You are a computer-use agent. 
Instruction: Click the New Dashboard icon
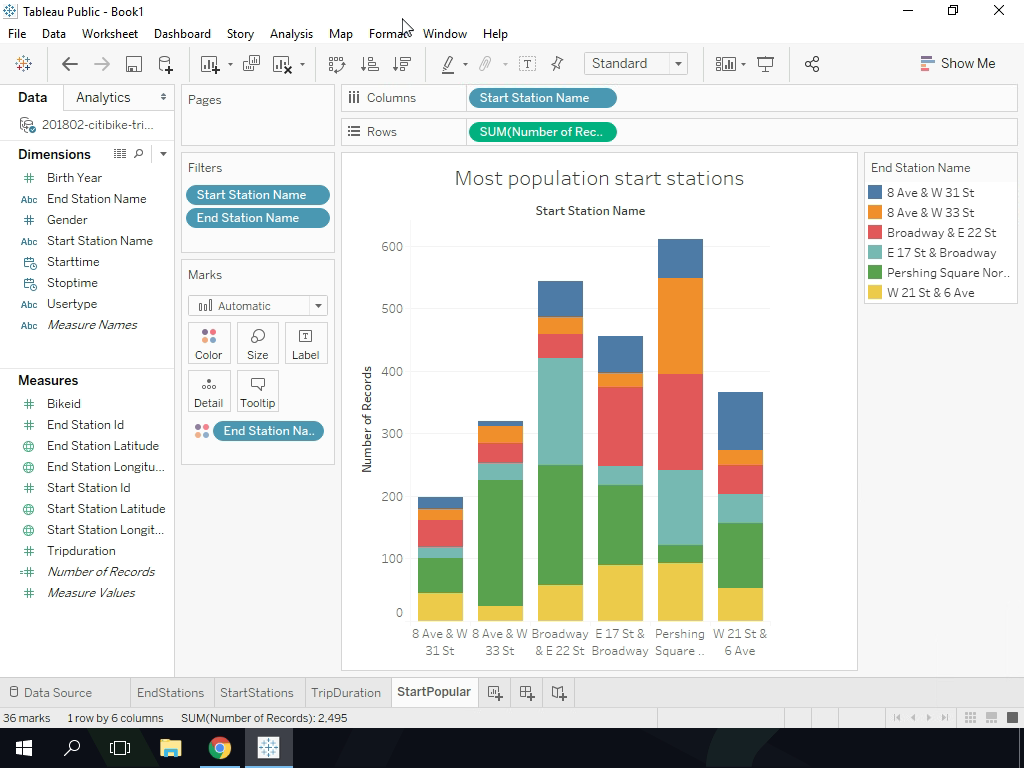click(x=527, y=692)
